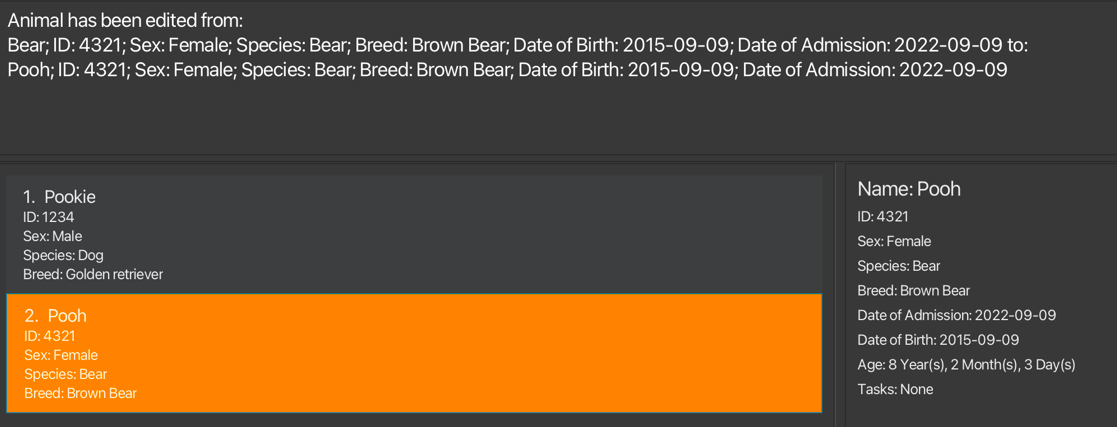Click 'Name: Pooh' heading in detail panel
The height and width of the screenshot is (427, 1117).
click(x=909, y=189)
